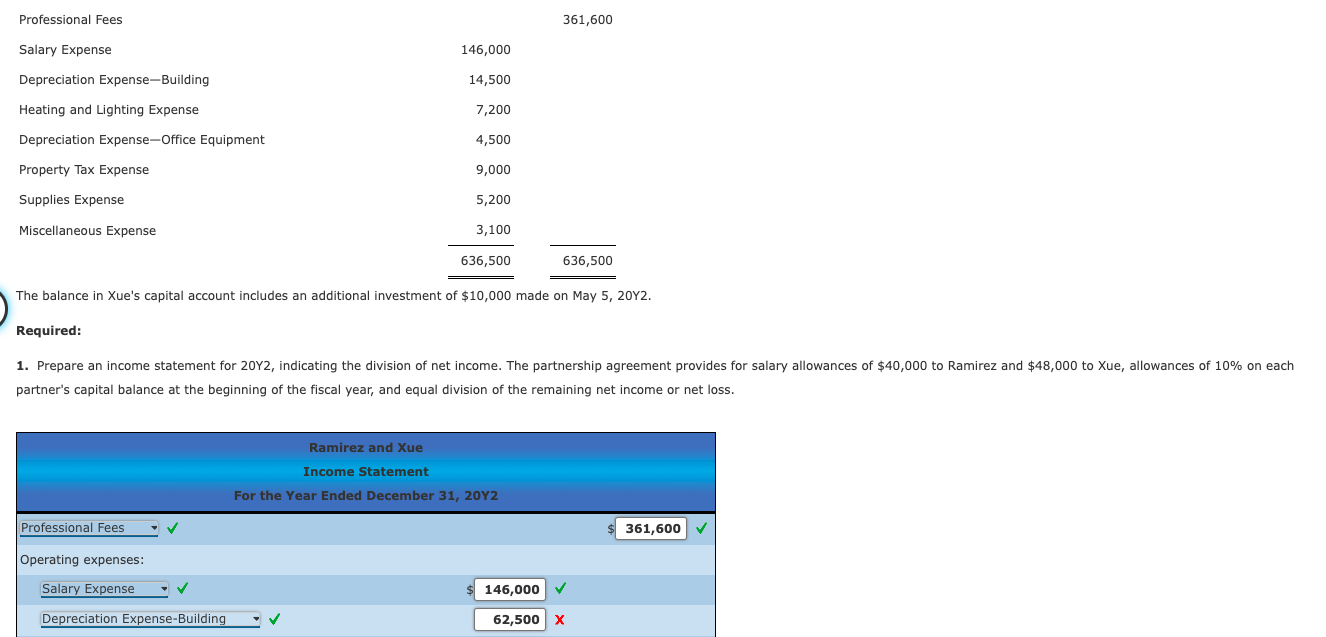The height and width of the screenshot is (637, 1326).
Task: Open the Depreciation Expense-Building dropdown
Action: (150, 619)
